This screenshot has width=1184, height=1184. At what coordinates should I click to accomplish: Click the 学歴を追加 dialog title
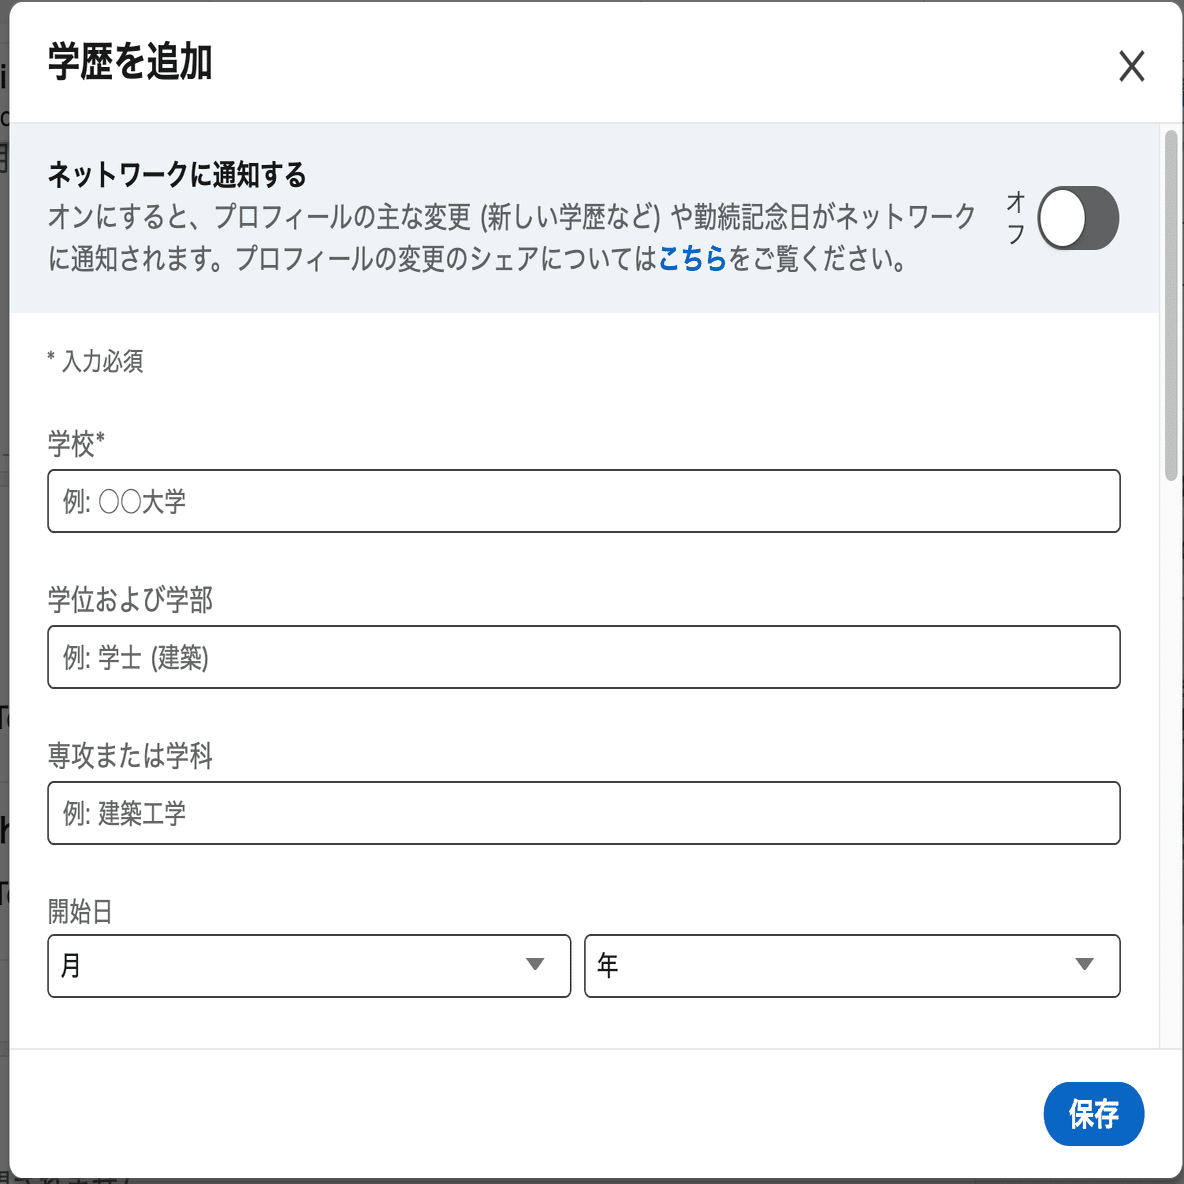(130, 62)
